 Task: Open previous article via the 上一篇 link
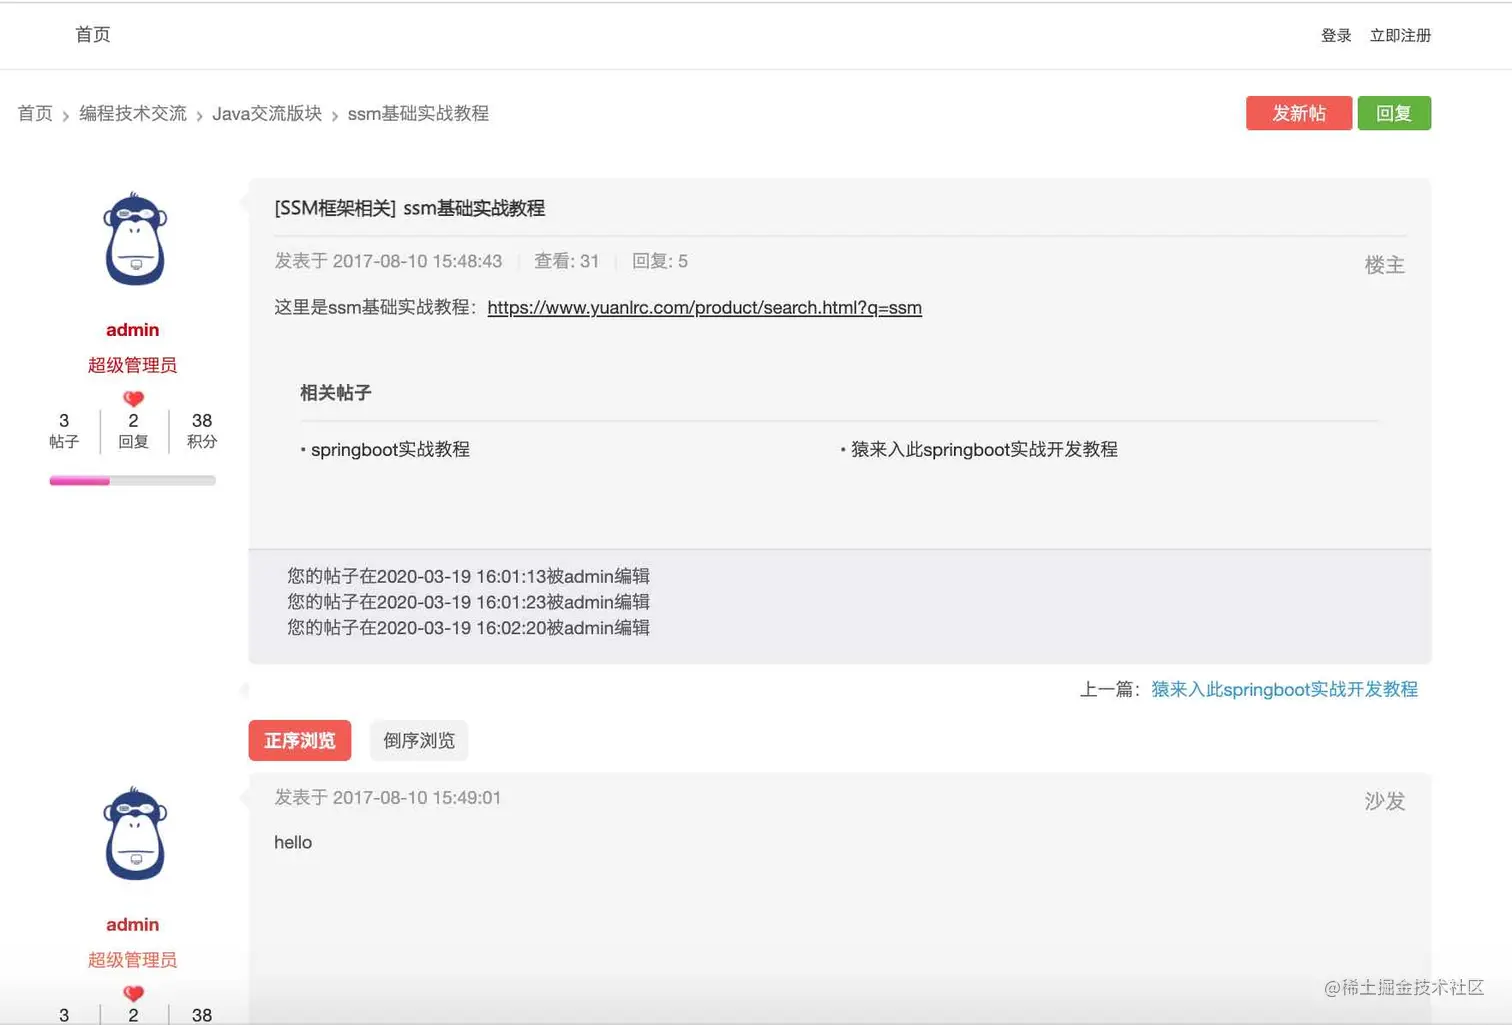(1284, 689)
